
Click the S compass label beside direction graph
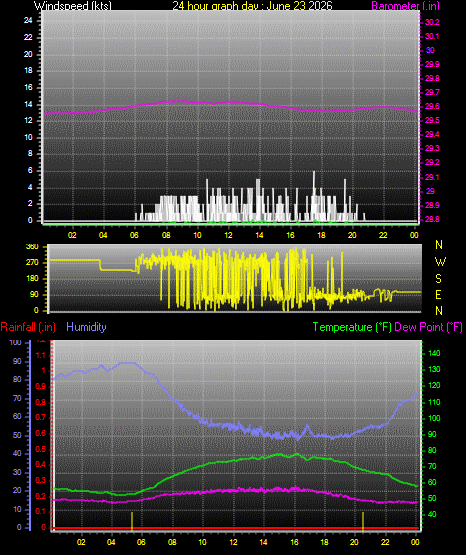point(438,279)
